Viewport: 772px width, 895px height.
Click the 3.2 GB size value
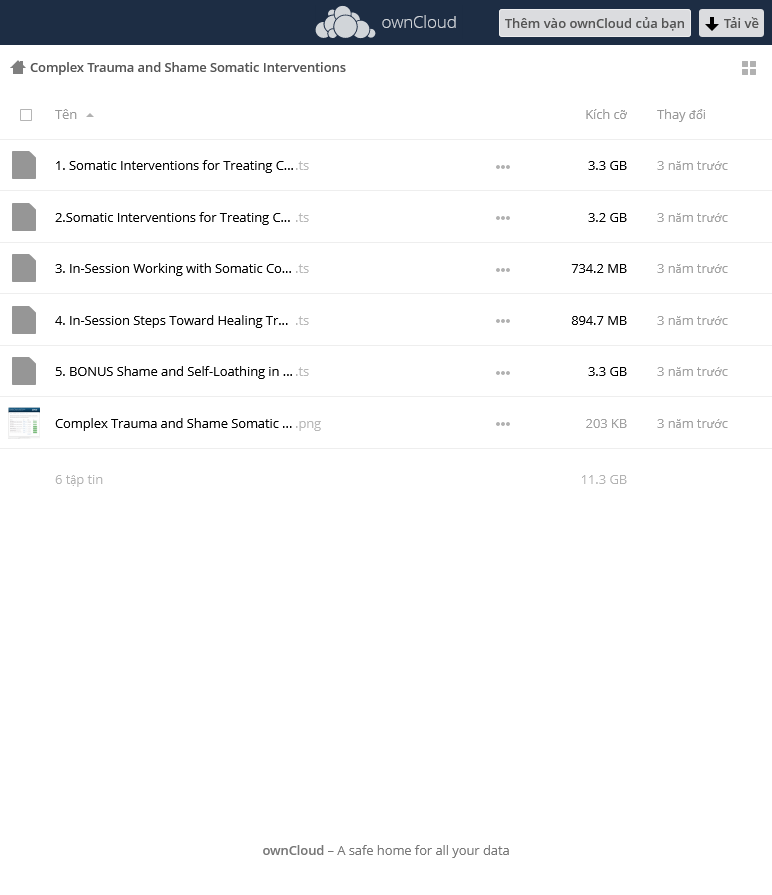pos(607,217)
